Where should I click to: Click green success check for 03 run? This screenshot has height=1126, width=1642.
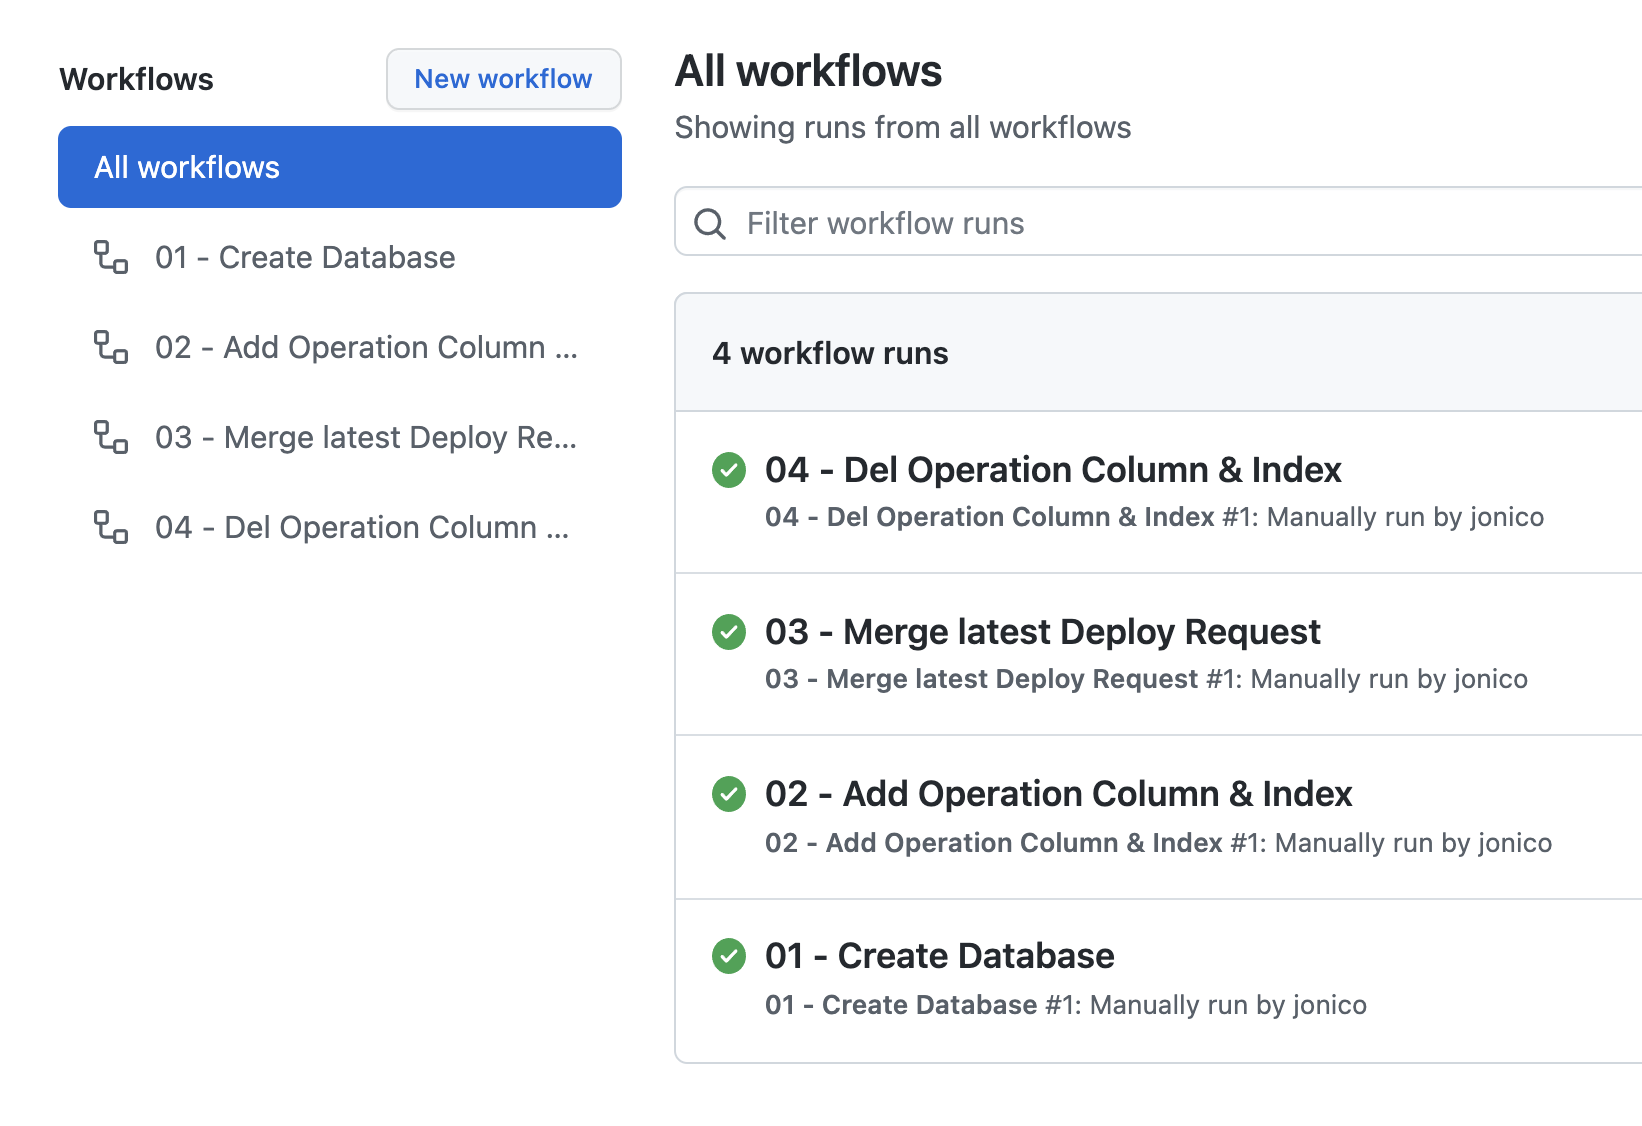pyautogui.click(x=729, y=632)
